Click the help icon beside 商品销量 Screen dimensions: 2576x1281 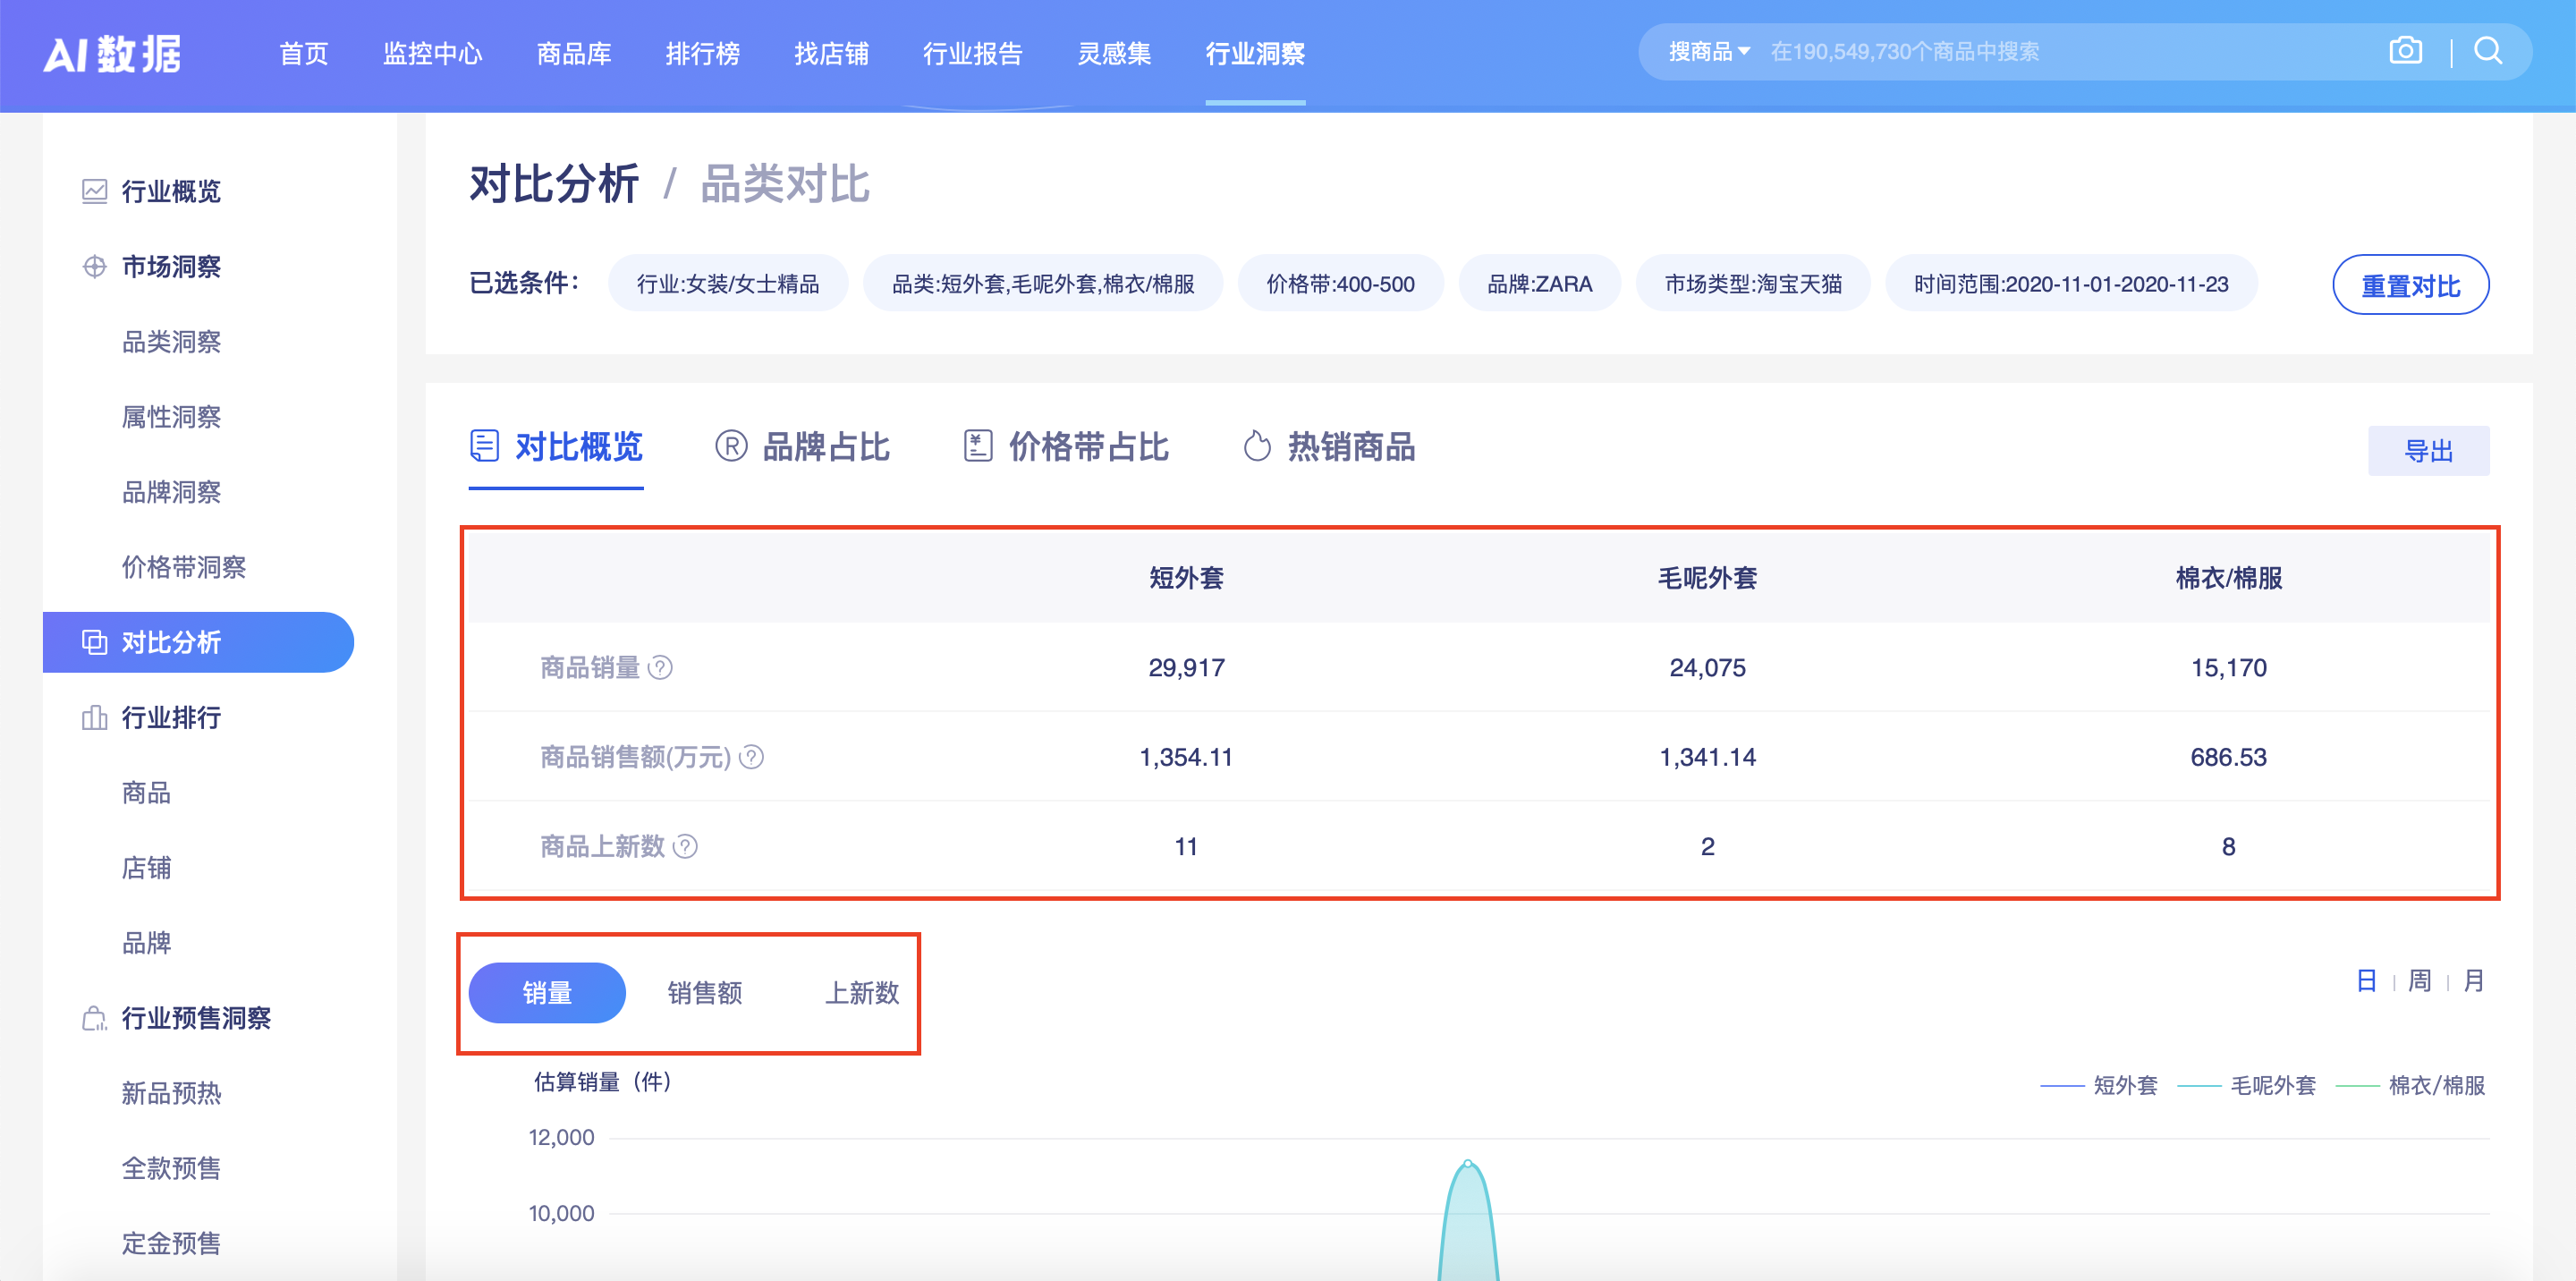click(663, 667)
